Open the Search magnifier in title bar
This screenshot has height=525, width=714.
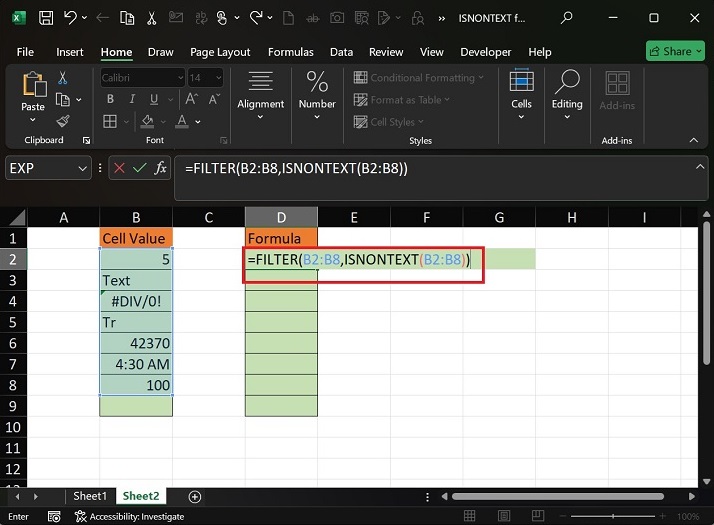point(567,18)
